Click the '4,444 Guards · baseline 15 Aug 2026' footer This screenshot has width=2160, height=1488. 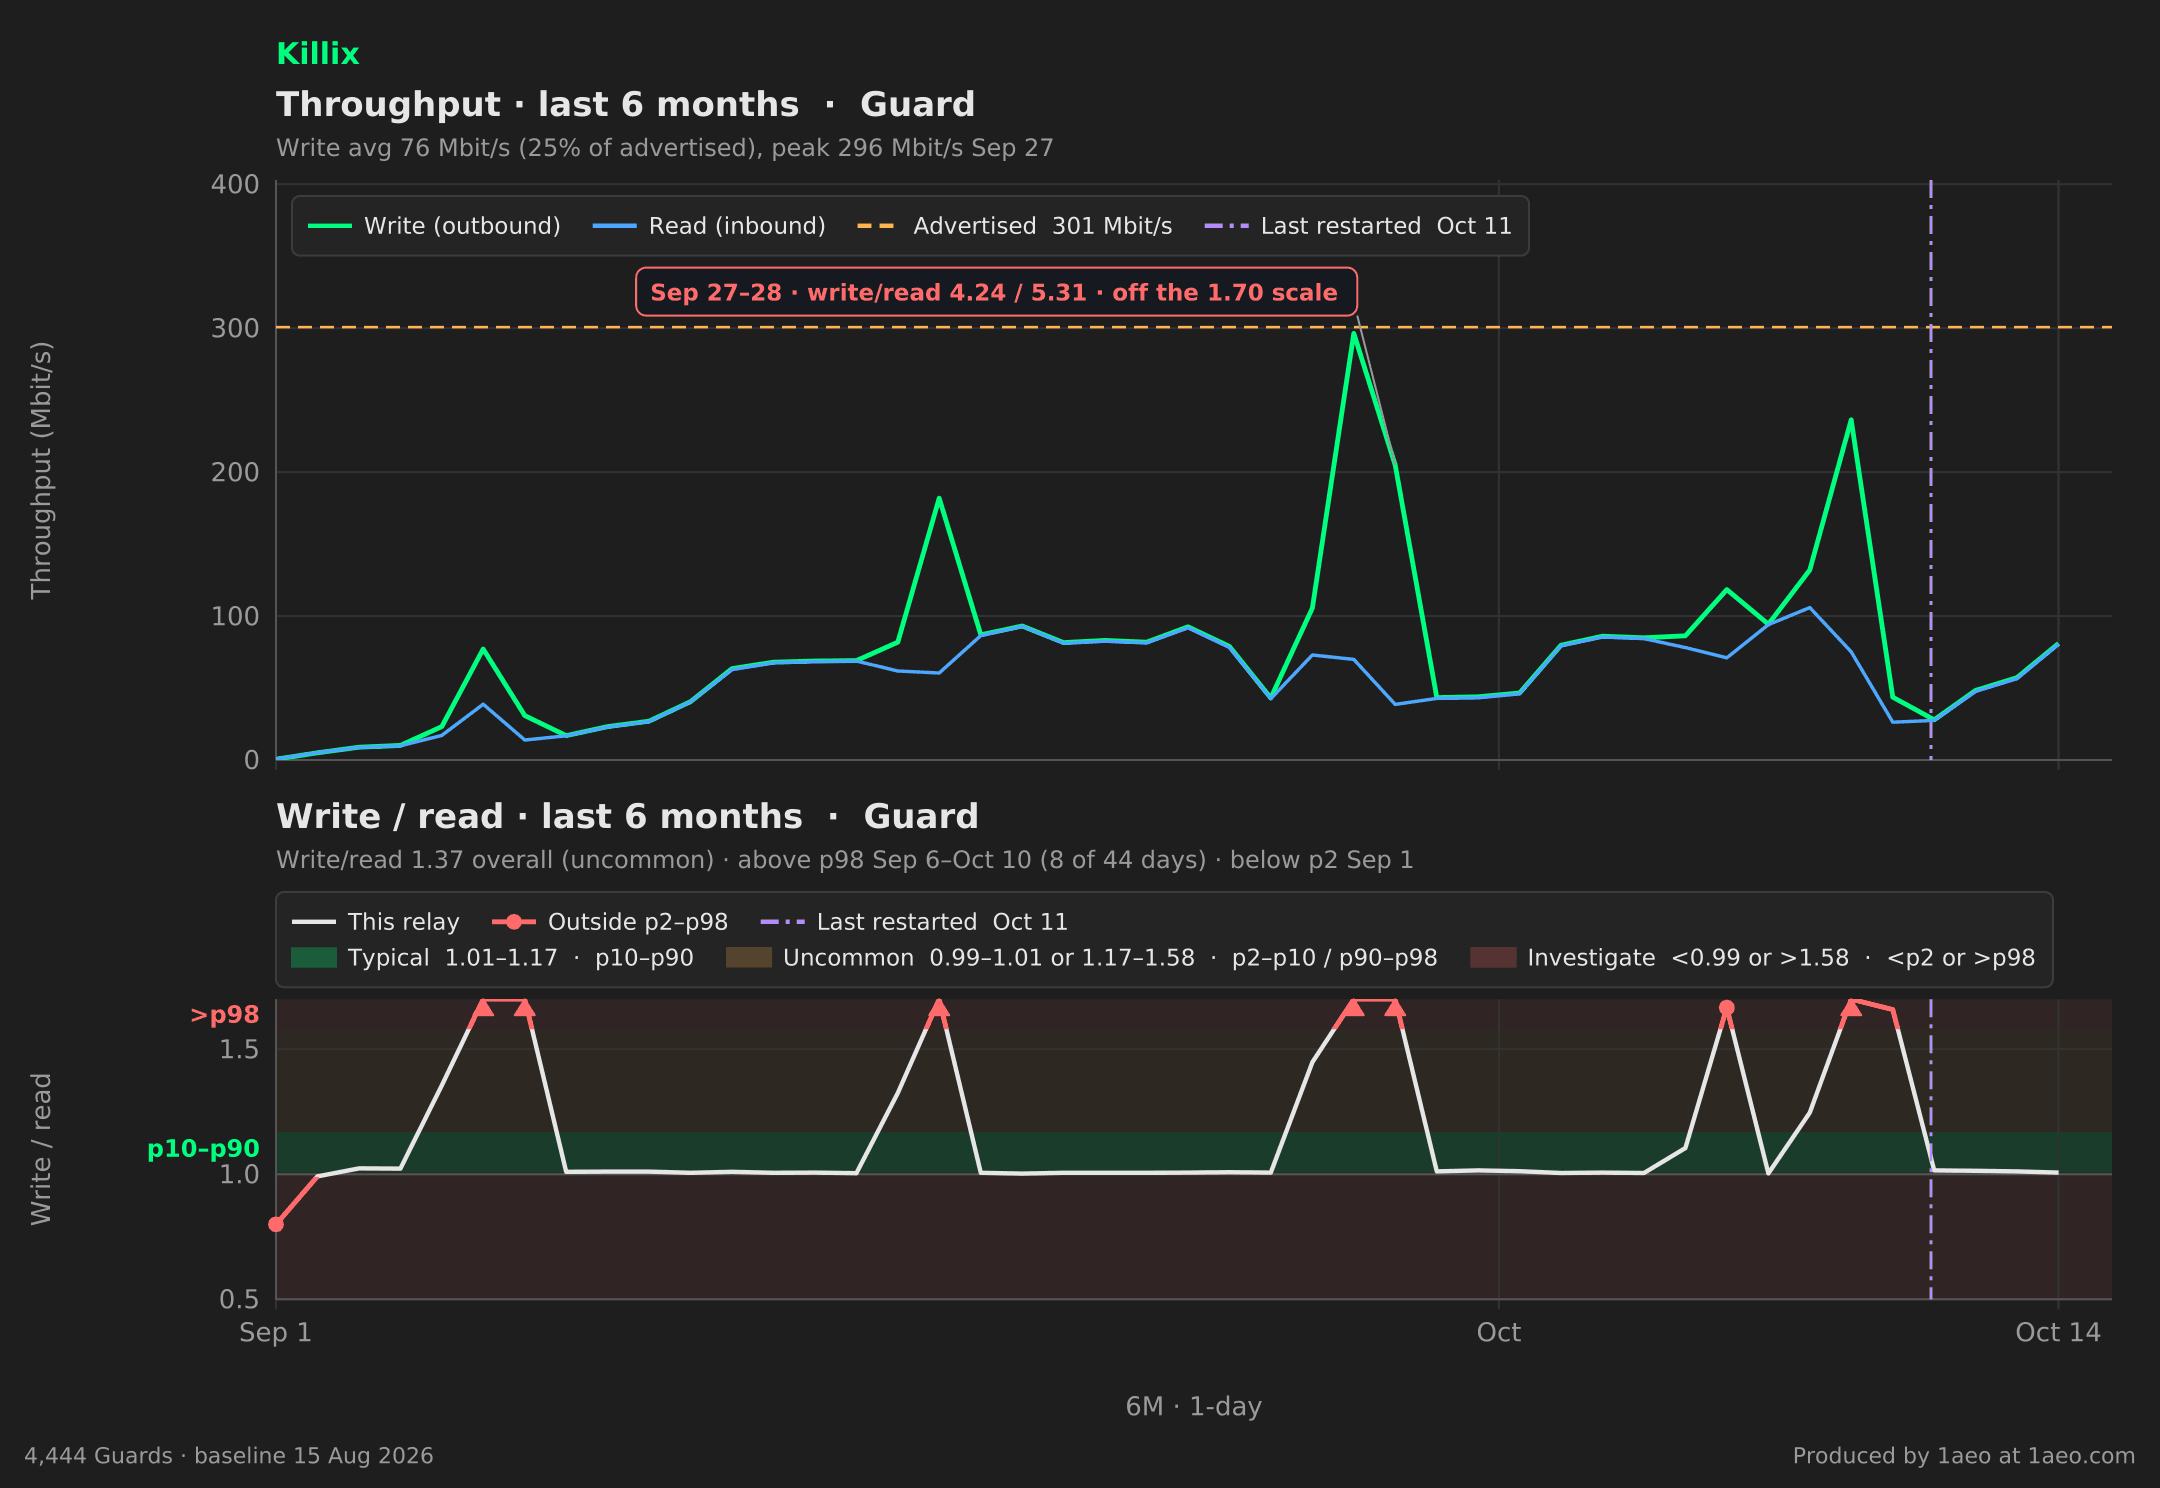[x=229, y=1456]
